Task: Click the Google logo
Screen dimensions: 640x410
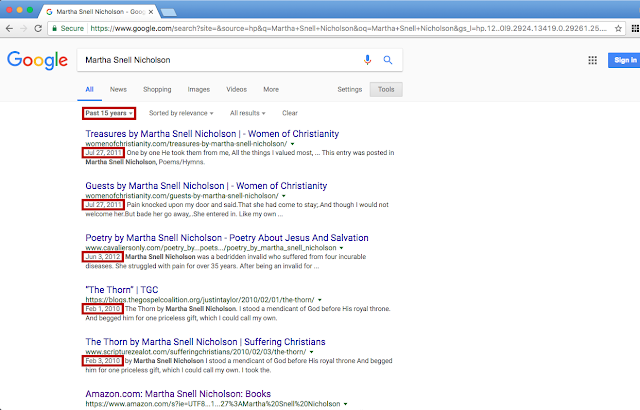Action: point(37,60)
